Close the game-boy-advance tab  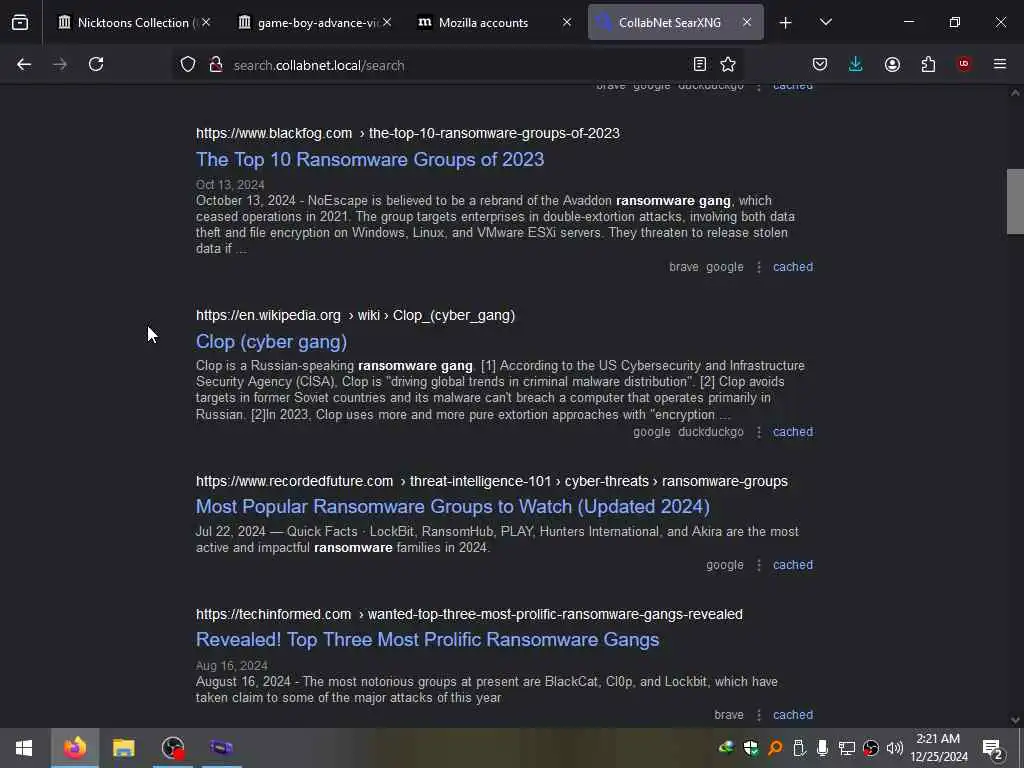[387, 23]
